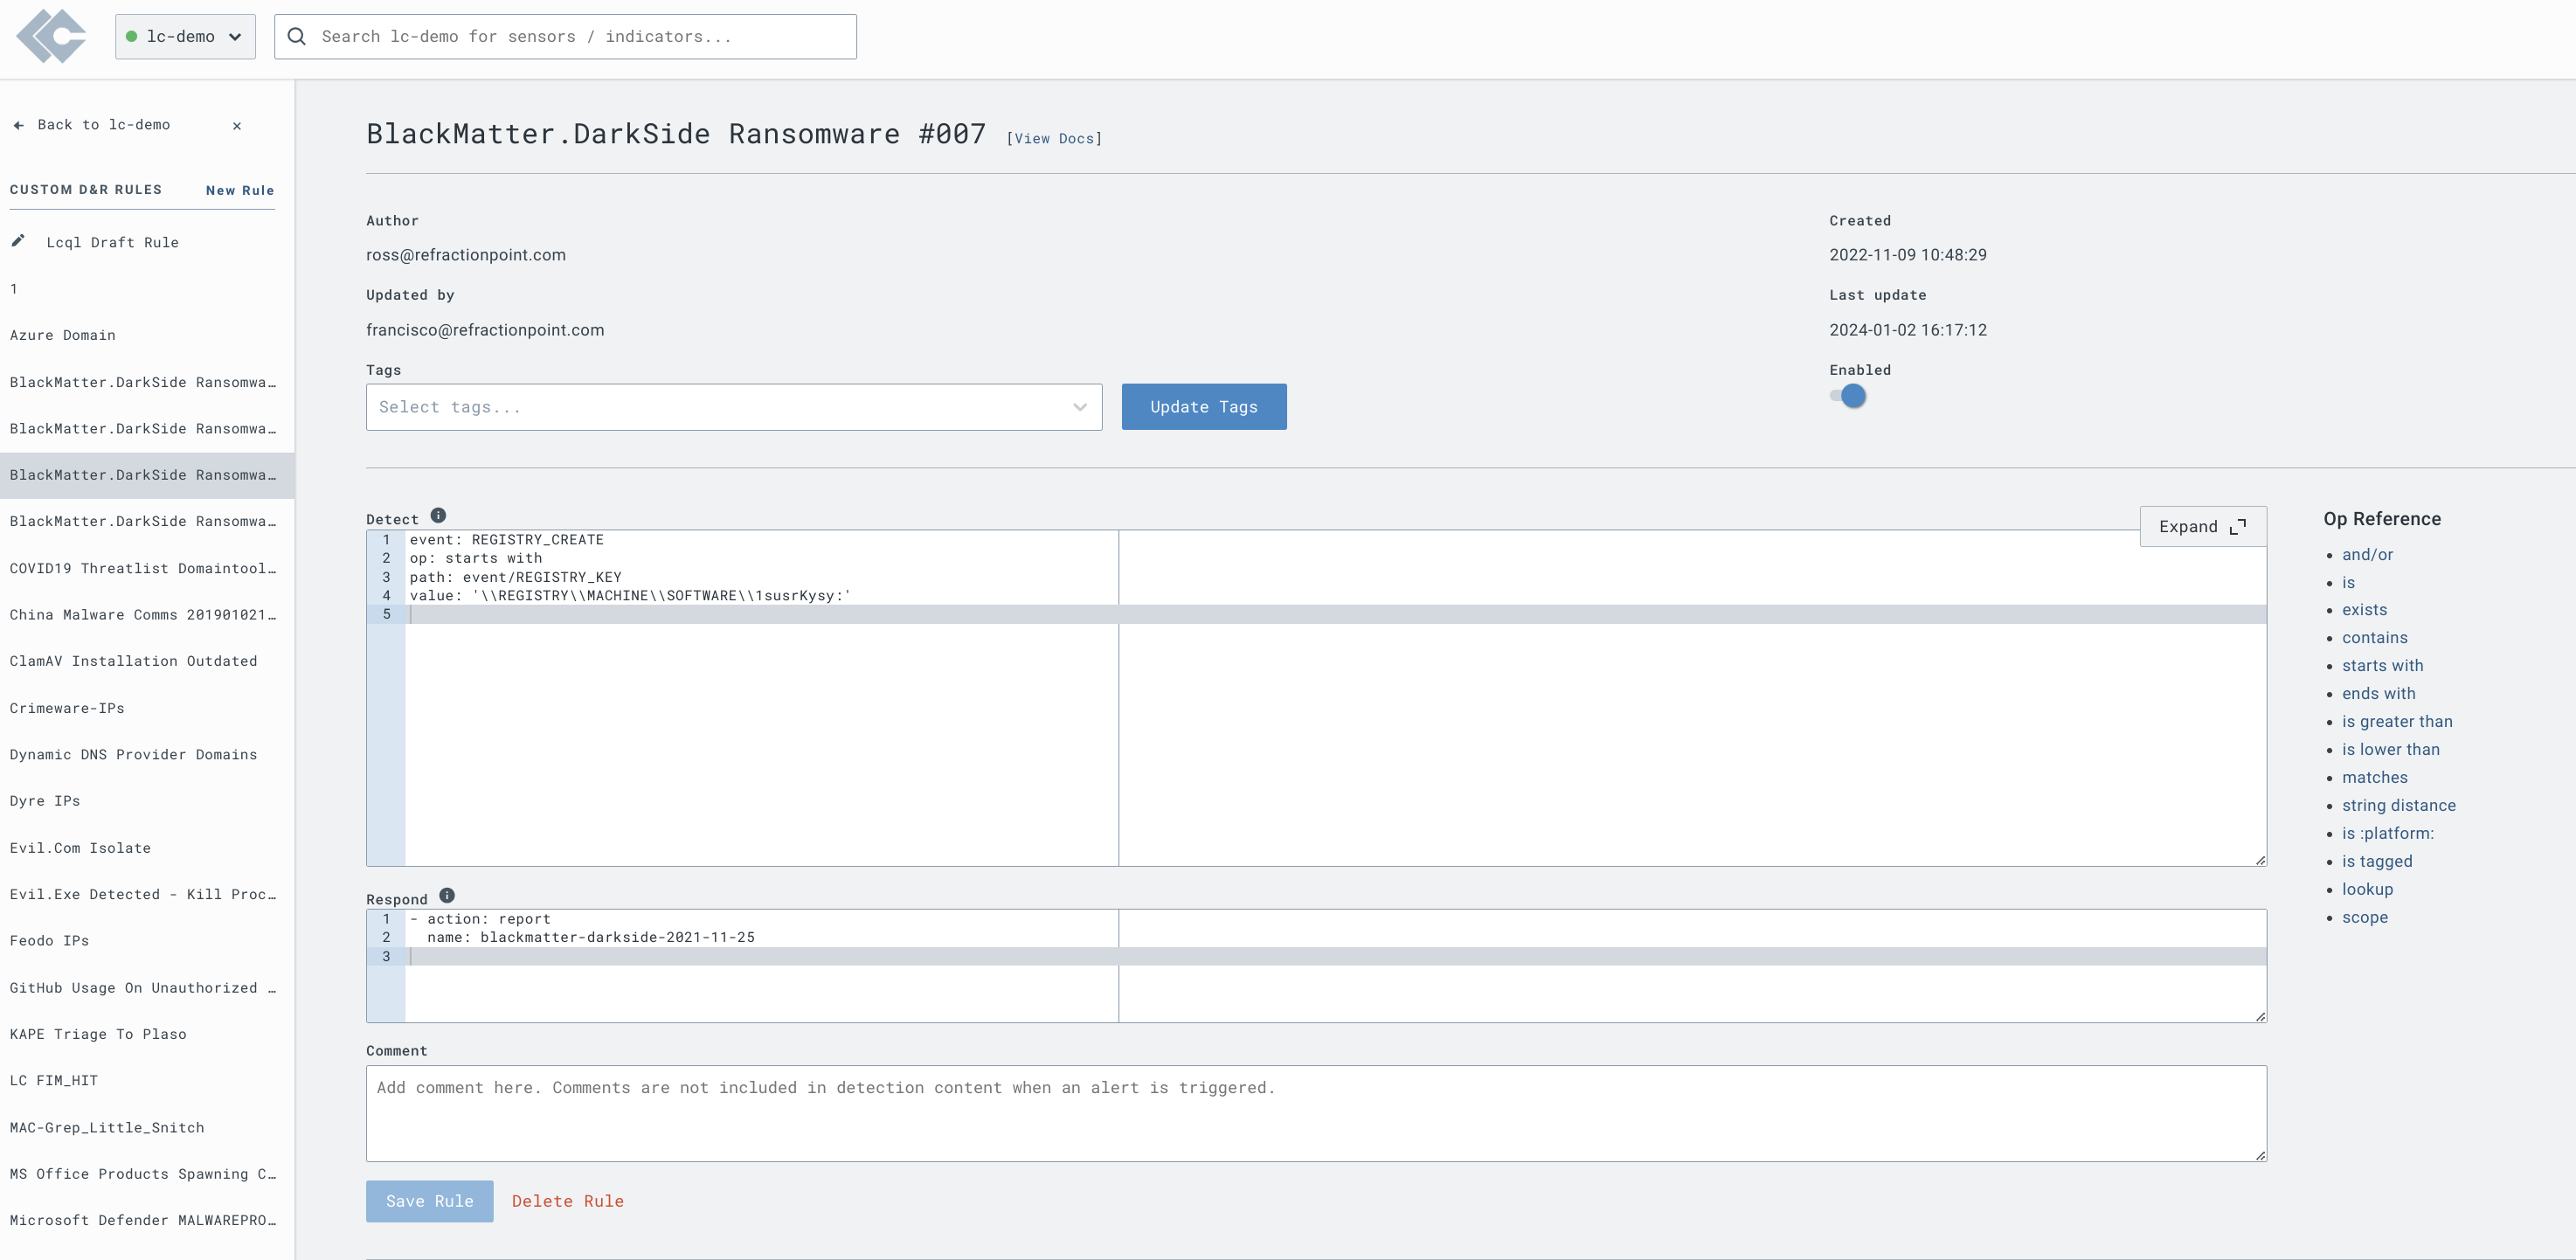Close the sidebar with X icon

click(x=237, y=126)
